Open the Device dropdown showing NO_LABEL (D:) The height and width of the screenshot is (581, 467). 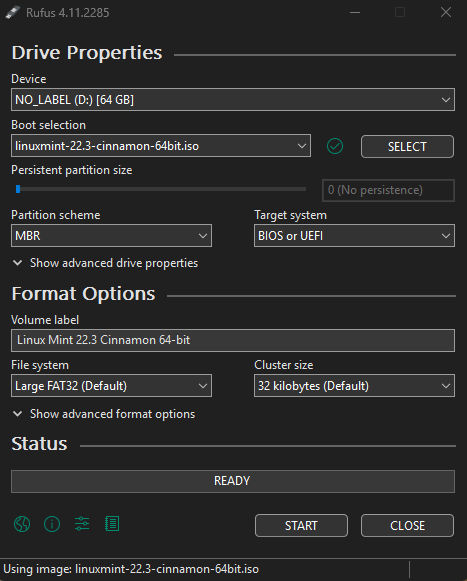pos(233,99)
